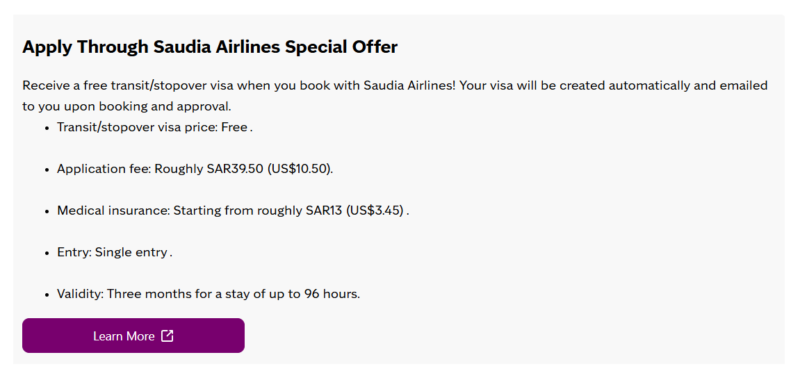
Task: Click the 'Medical insurance' label text
Action: pos(113,211)
